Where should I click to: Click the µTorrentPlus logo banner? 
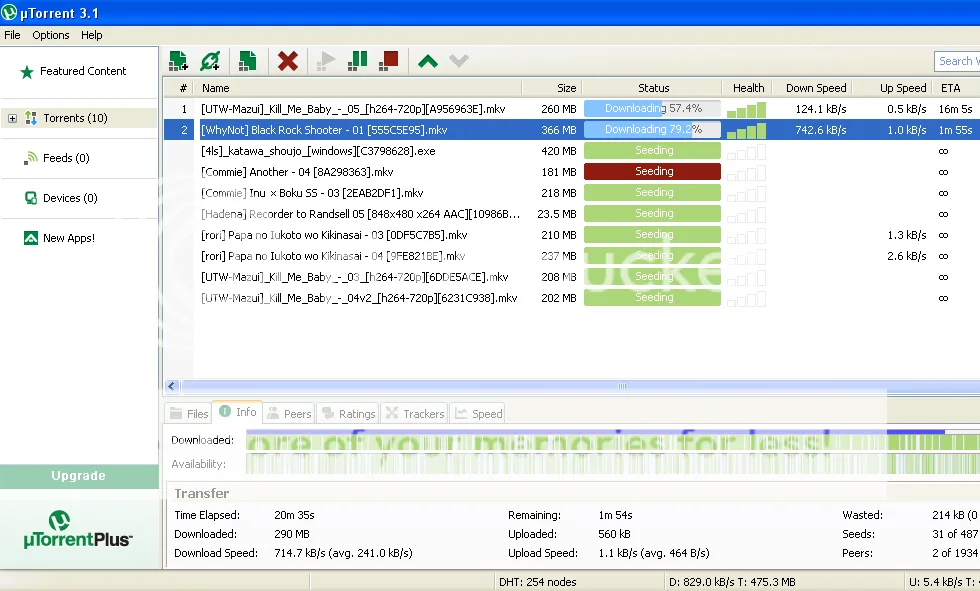pos(79,530)
